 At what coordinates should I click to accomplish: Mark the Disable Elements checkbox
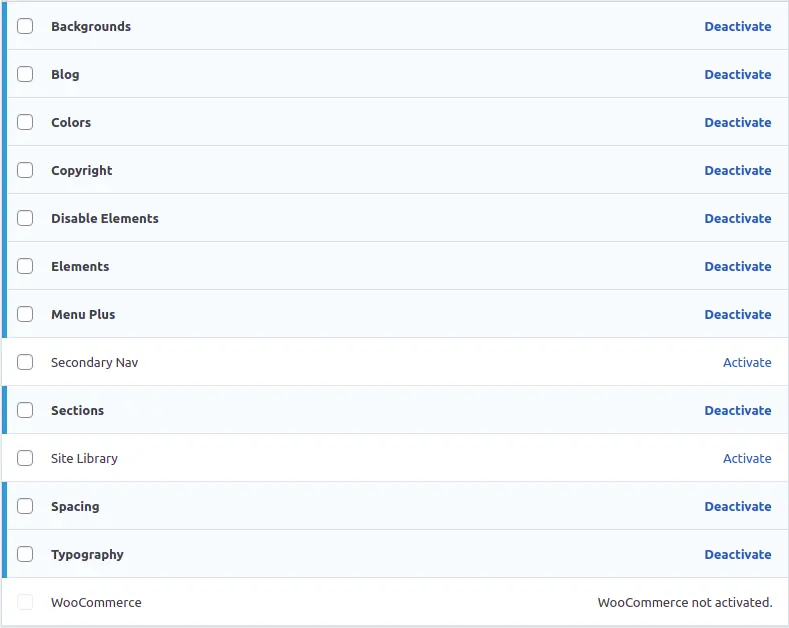tap(25, 218)
